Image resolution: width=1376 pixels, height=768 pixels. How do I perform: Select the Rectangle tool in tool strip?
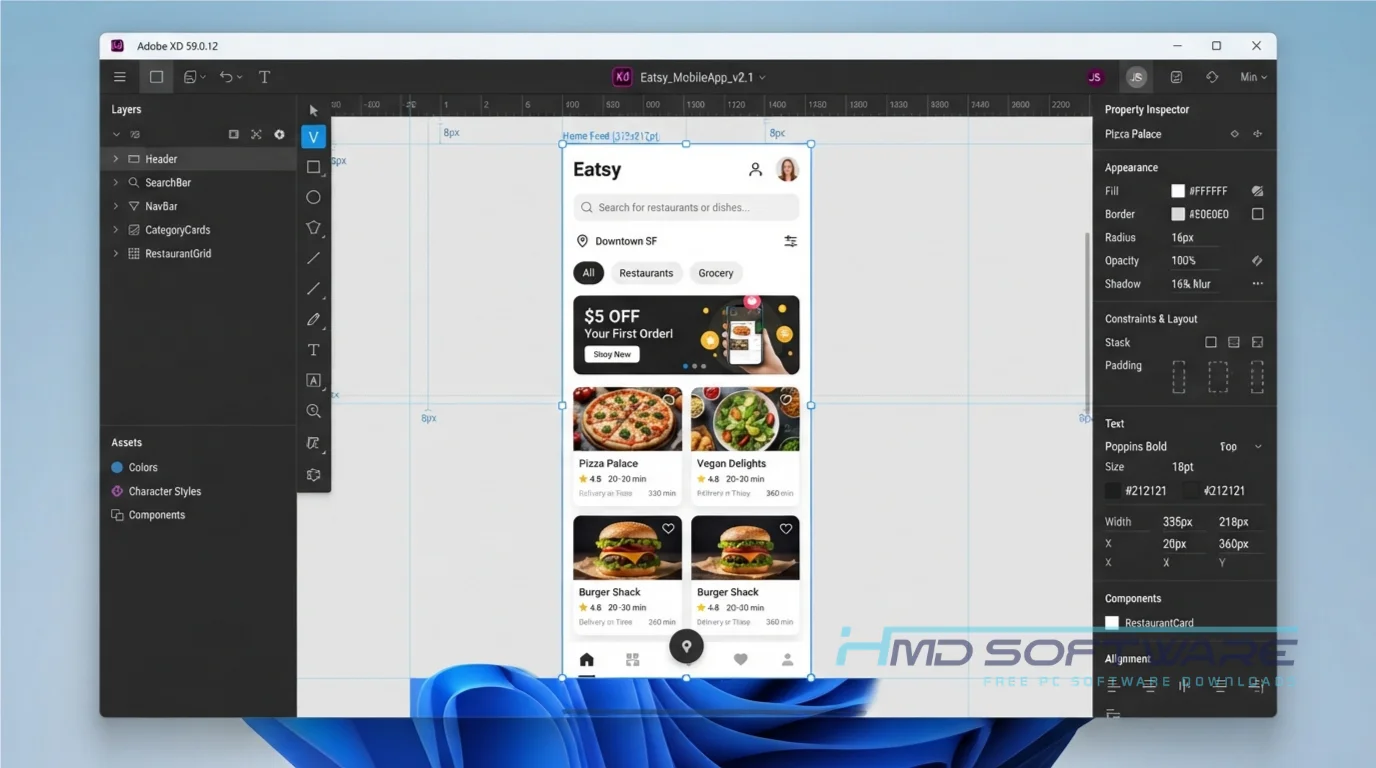(x=313, y=167)
